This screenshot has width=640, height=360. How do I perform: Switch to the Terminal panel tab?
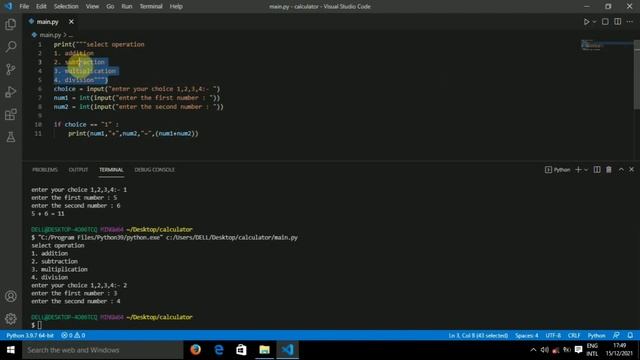pyautogui.click(x=111, y=170)
